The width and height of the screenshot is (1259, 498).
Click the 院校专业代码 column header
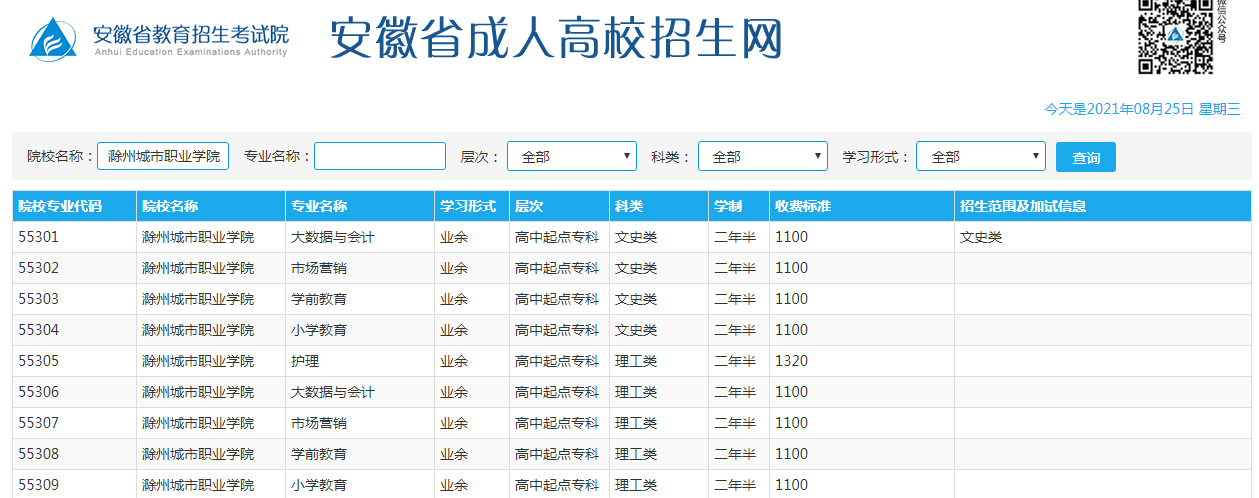coord(60,207)
